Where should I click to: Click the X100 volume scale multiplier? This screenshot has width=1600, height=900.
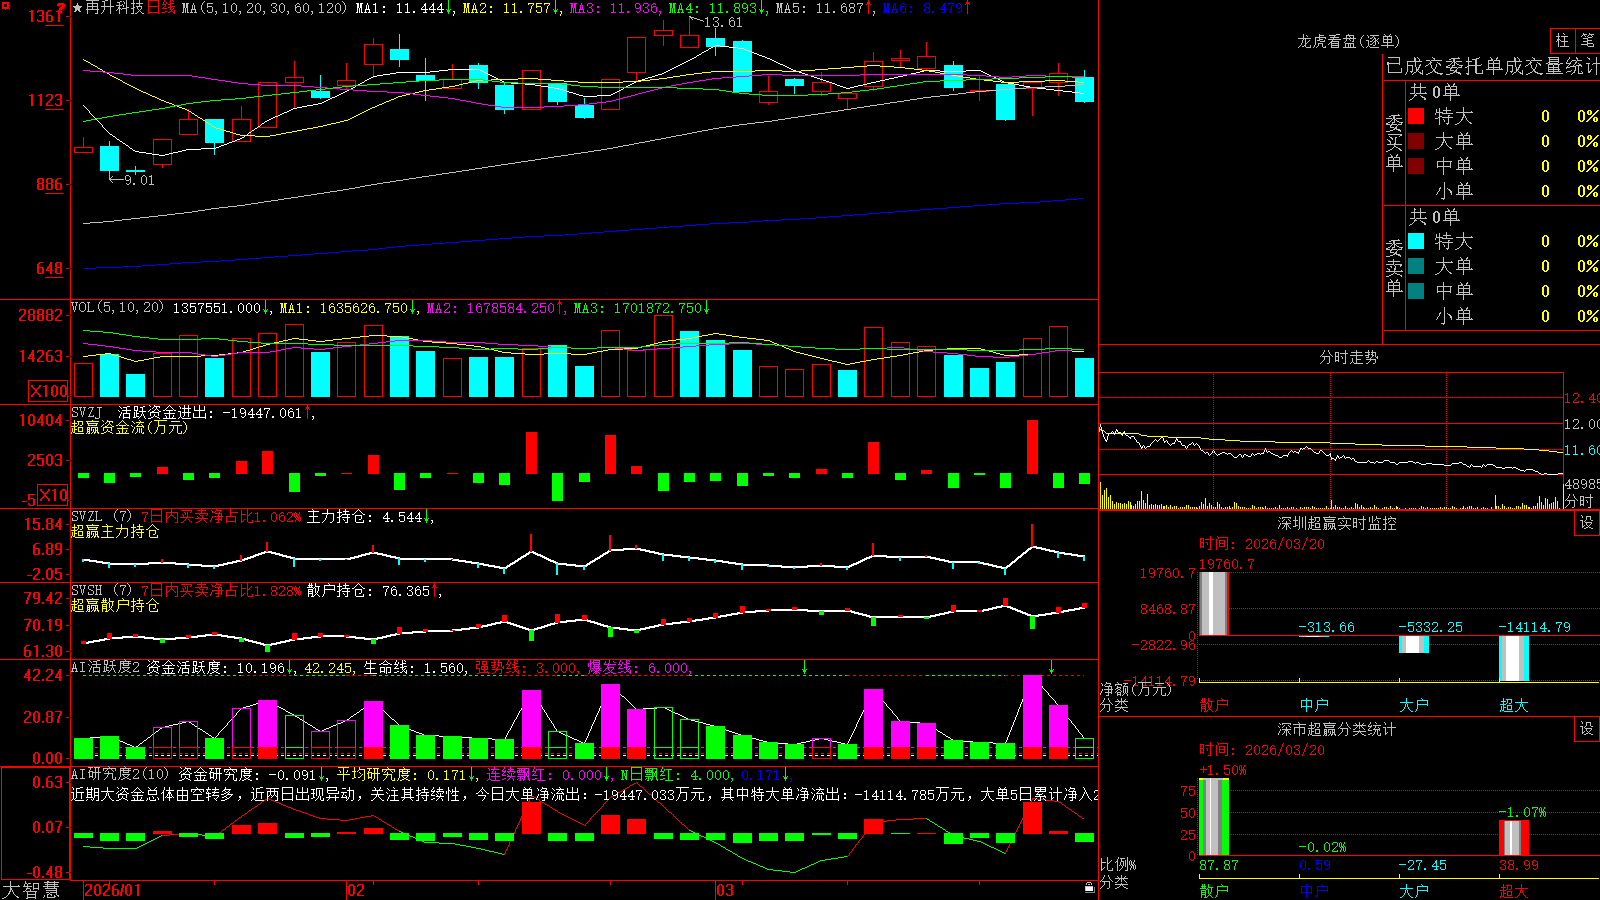pyautogui.click(x=49, y=391)
